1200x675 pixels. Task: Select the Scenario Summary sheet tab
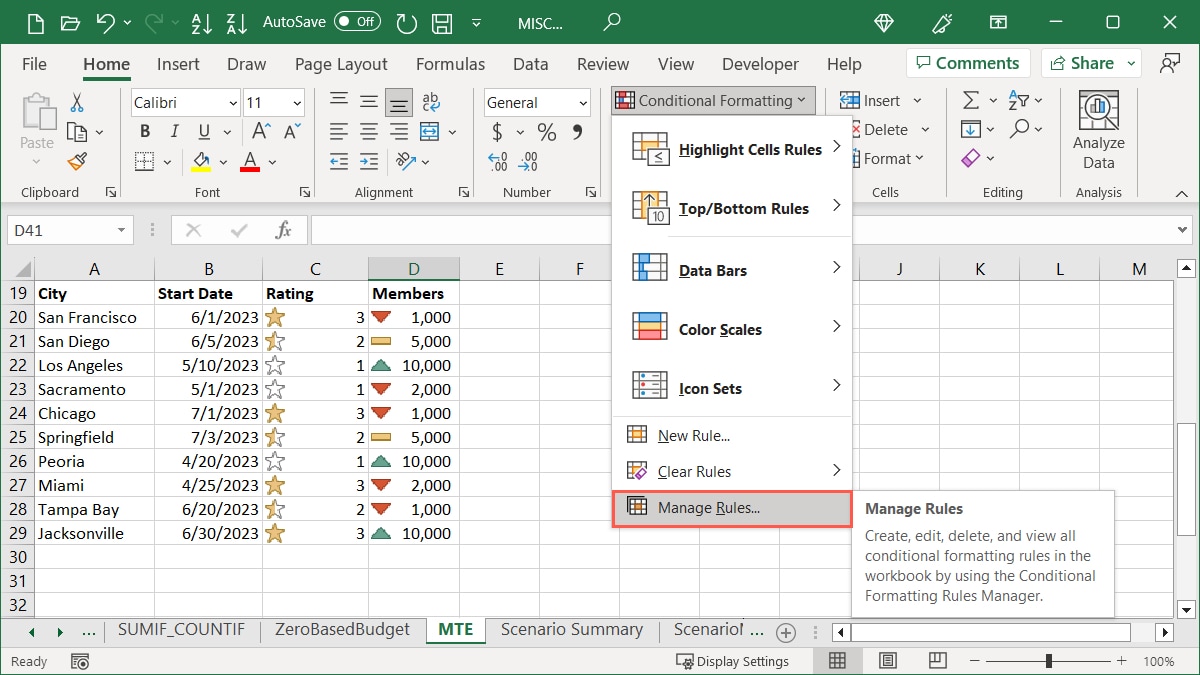572,630
